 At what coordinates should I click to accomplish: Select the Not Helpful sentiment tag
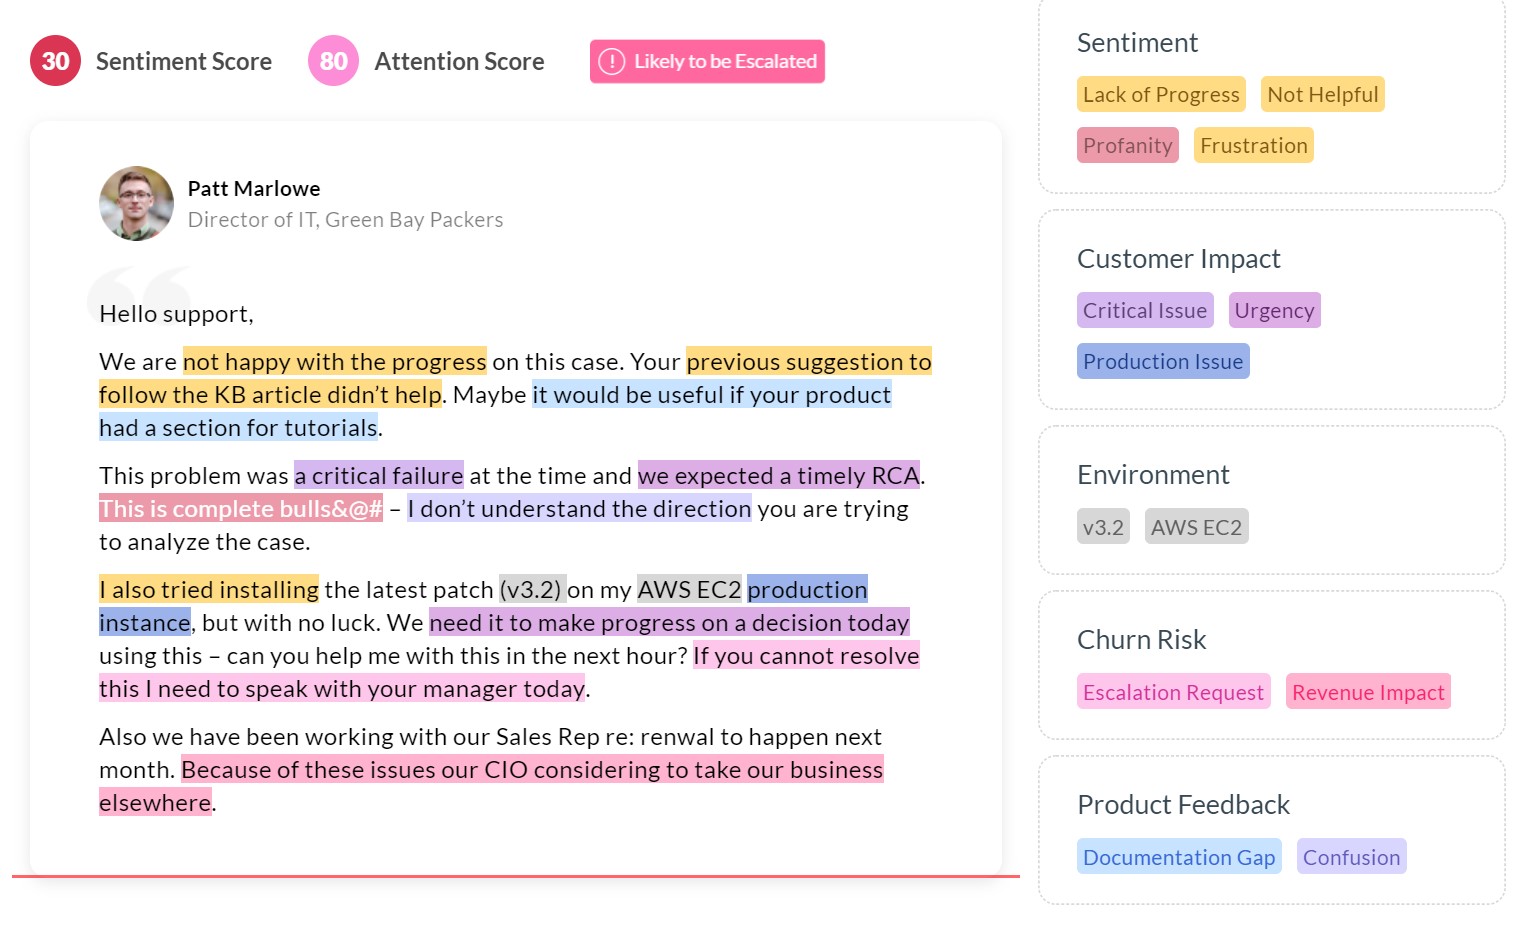click(1322, 95)
